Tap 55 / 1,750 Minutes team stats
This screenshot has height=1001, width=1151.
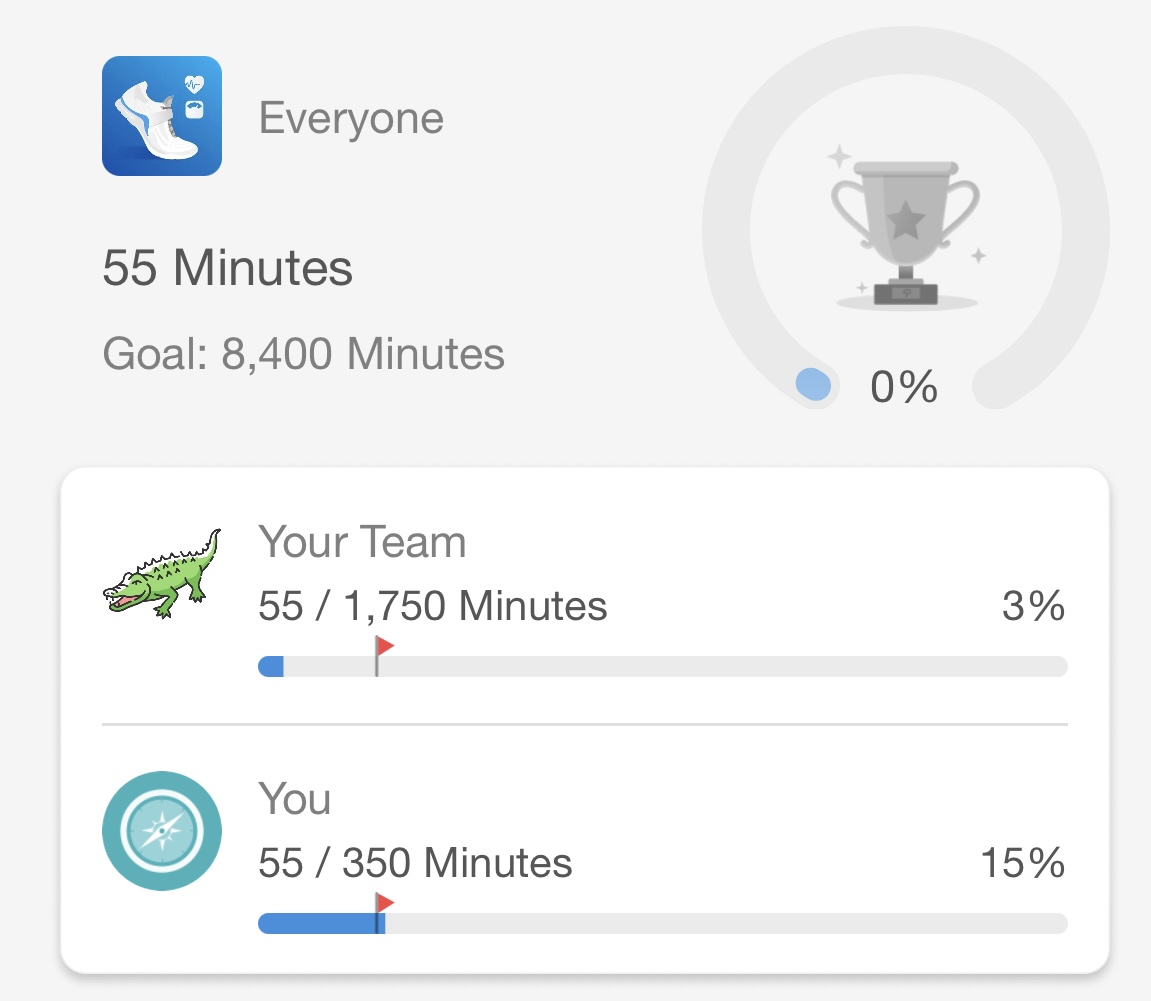click(432, 606)
